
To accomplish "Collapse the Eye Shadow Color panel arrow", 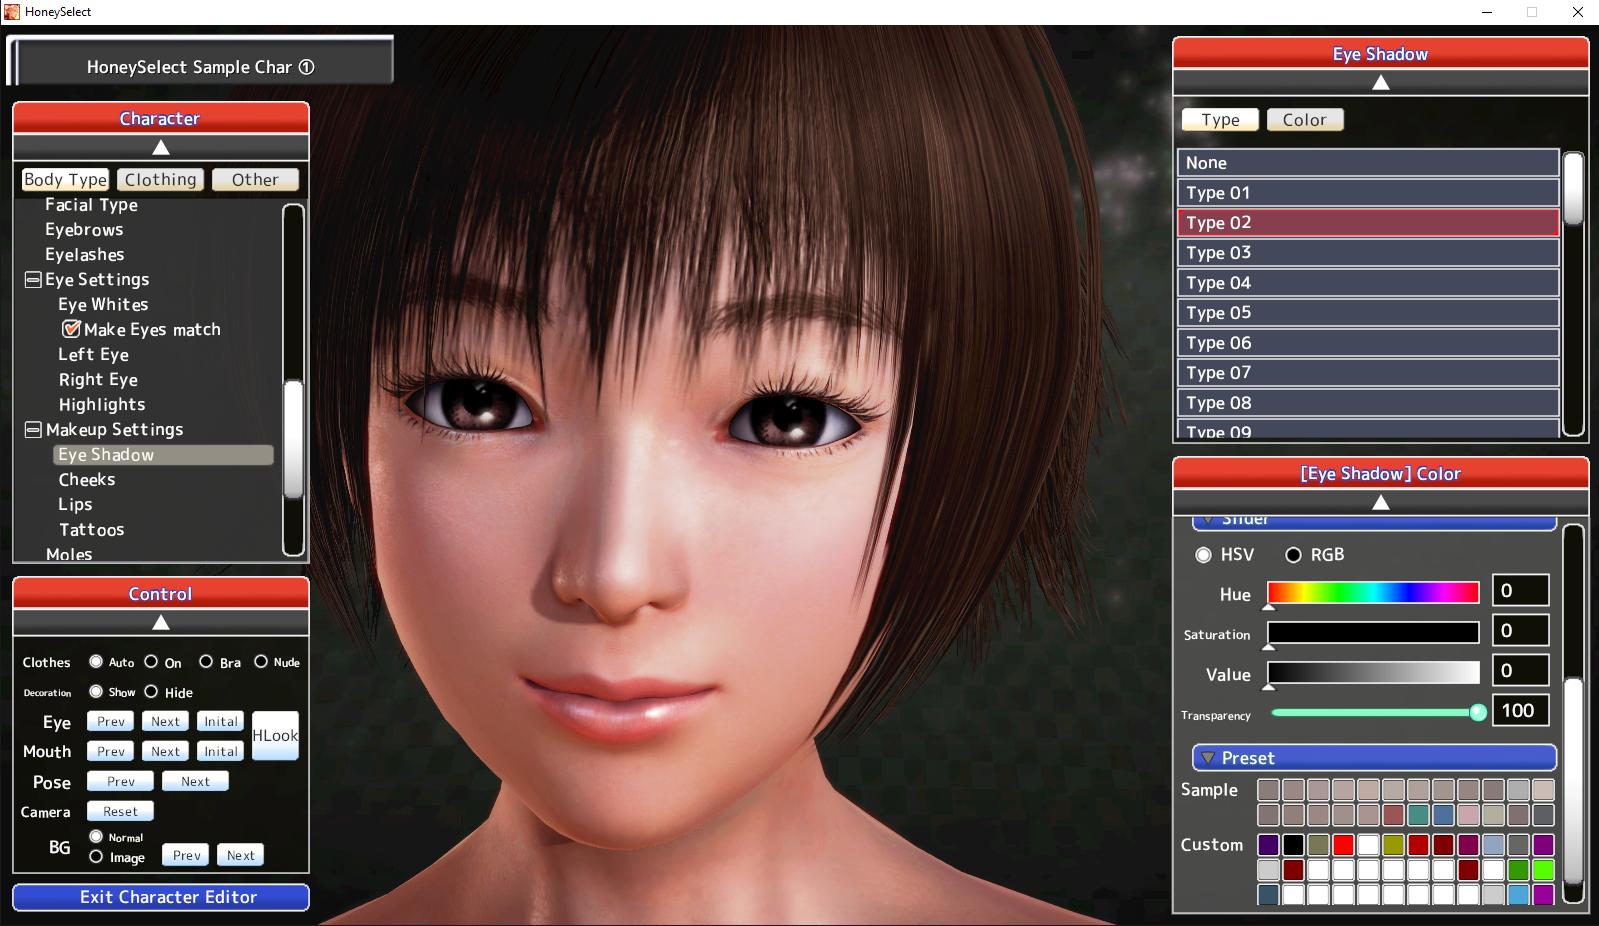I will [x=1380, y=503].
